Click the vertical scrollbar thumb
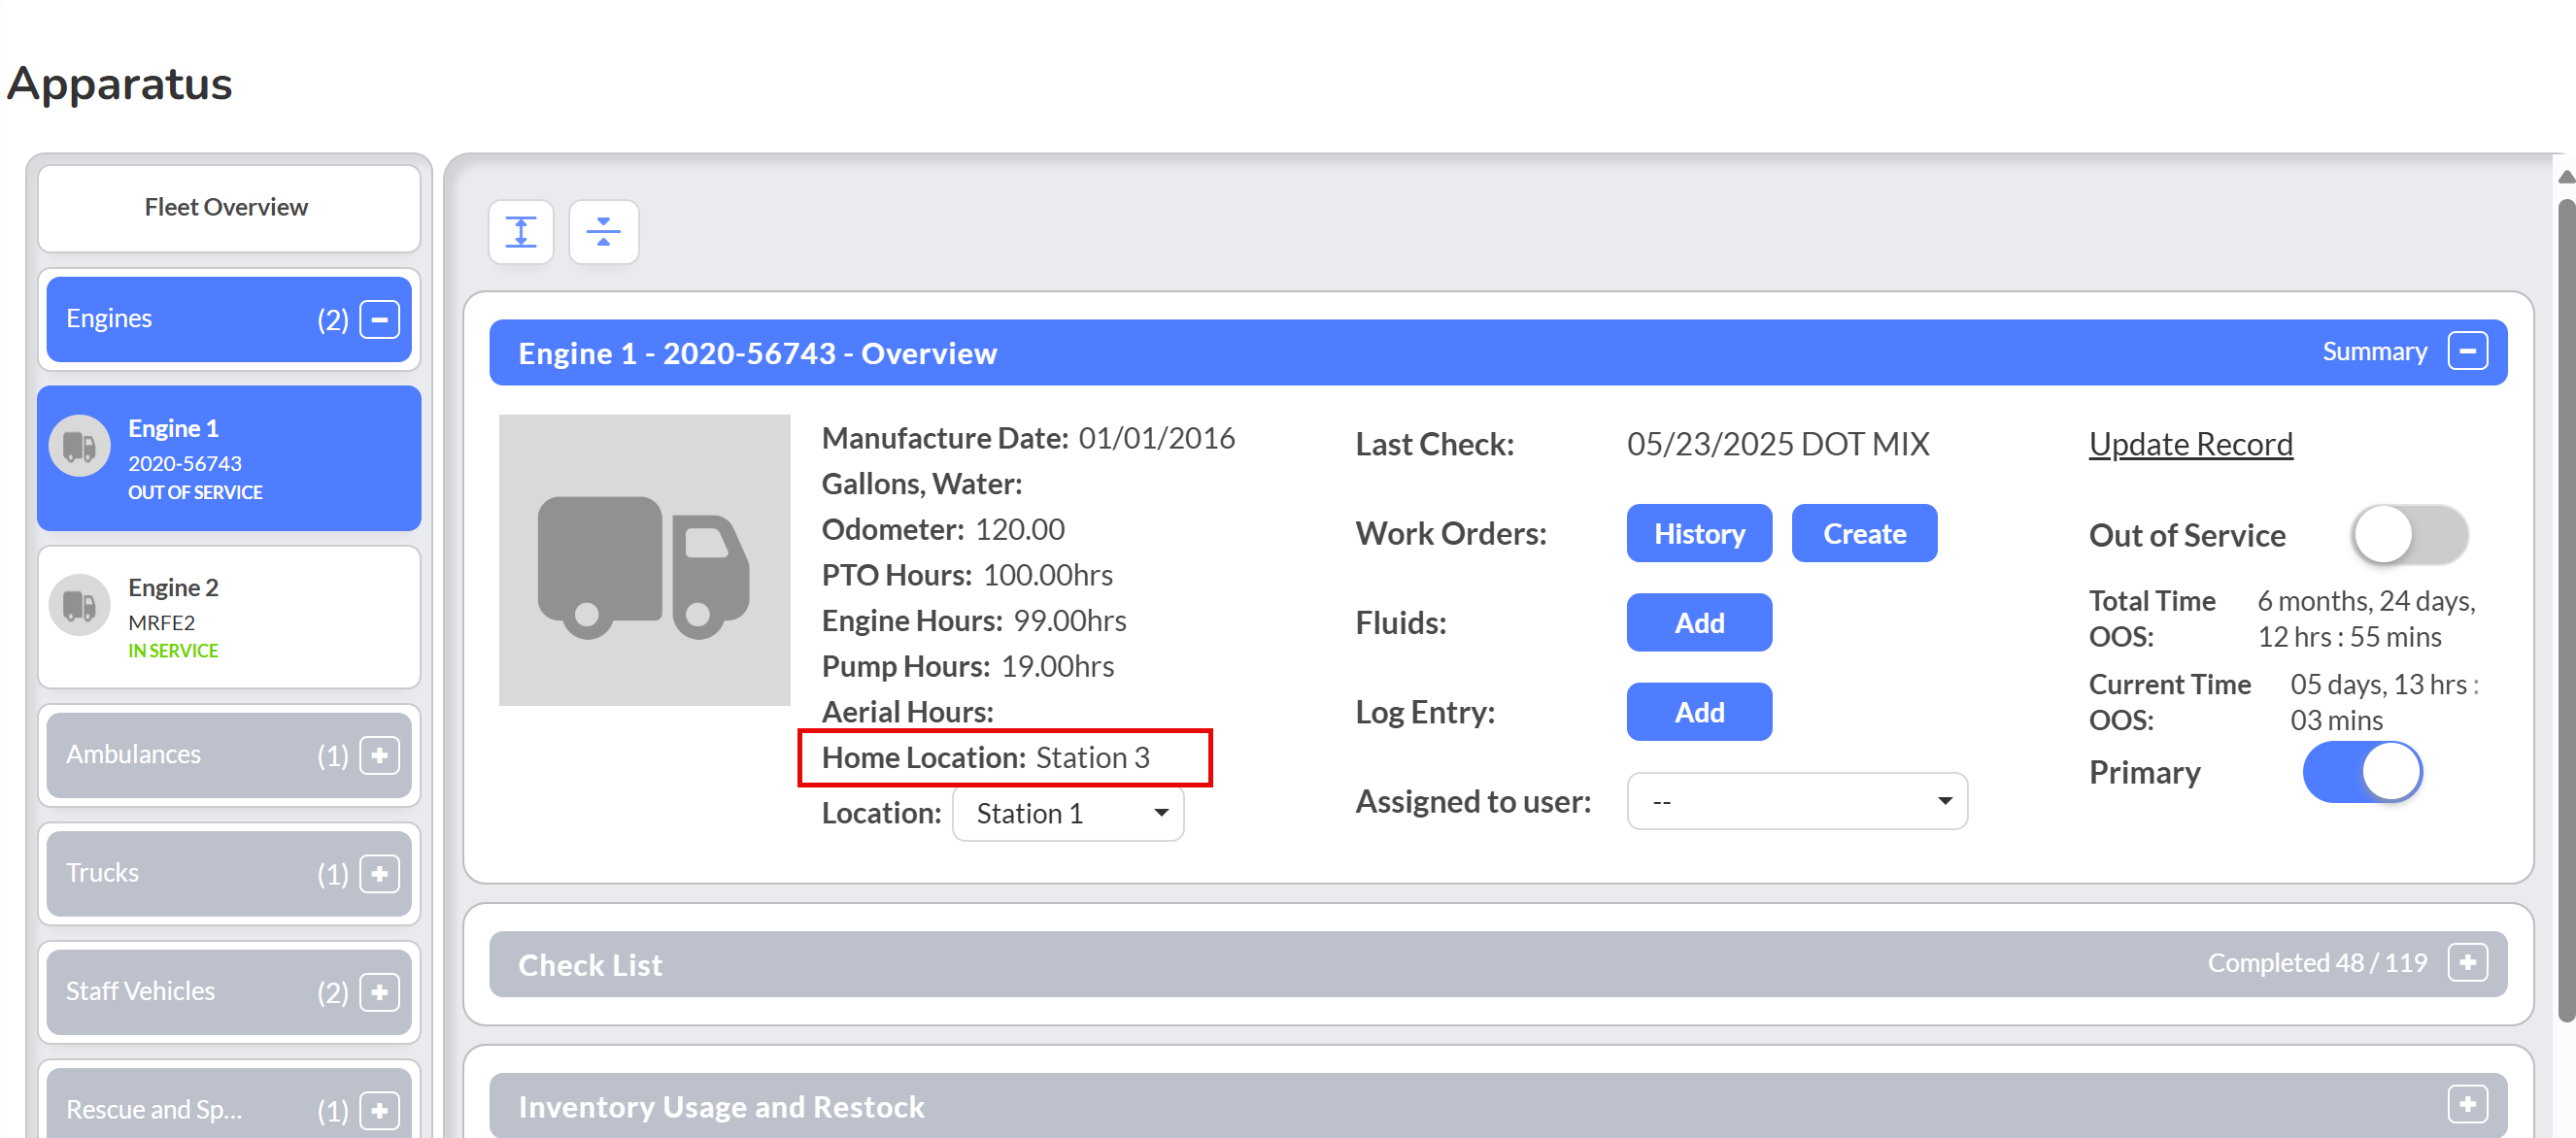 coord(2566,610)
